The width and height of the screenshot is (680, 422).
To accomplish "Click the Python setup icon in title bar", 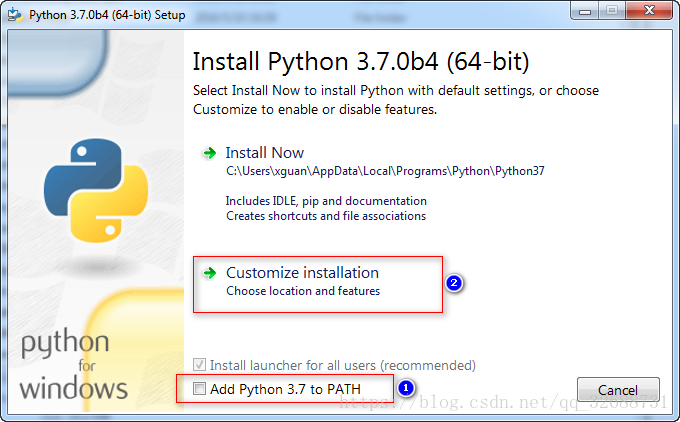I will pyautogui.click(x=15, y=14).
